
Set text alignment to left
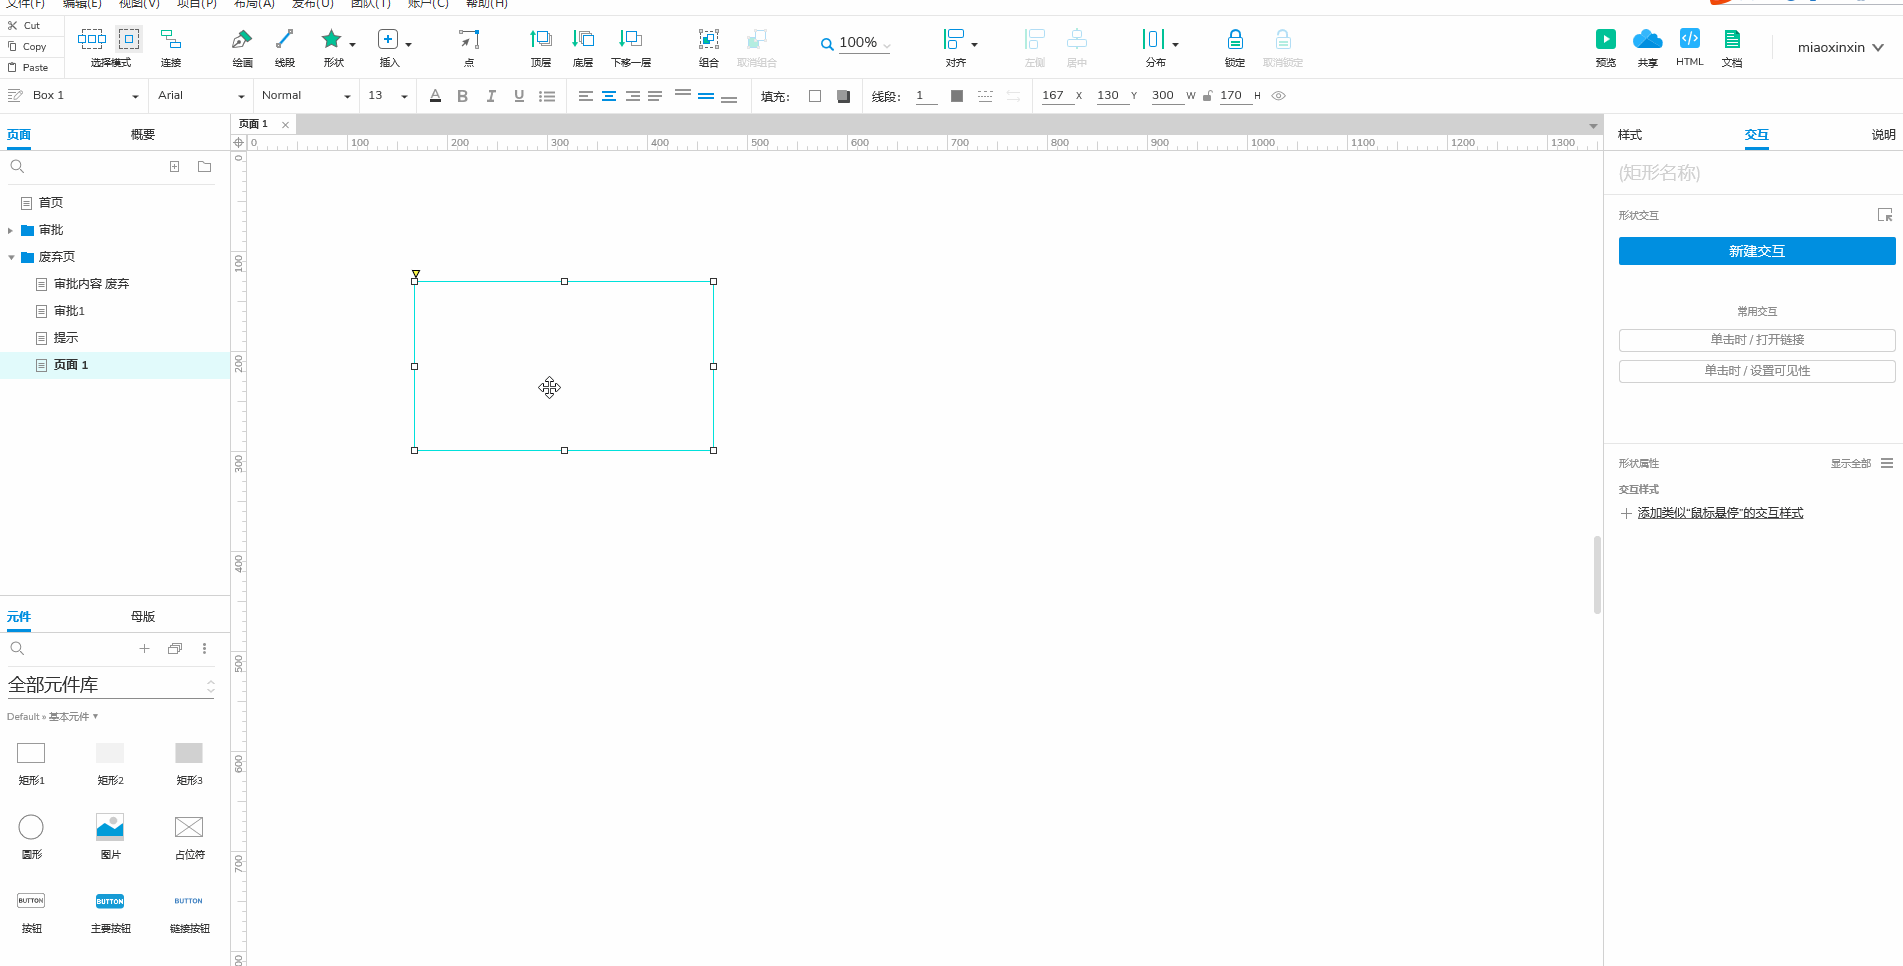pyautogui.click(x=586, y=96)
